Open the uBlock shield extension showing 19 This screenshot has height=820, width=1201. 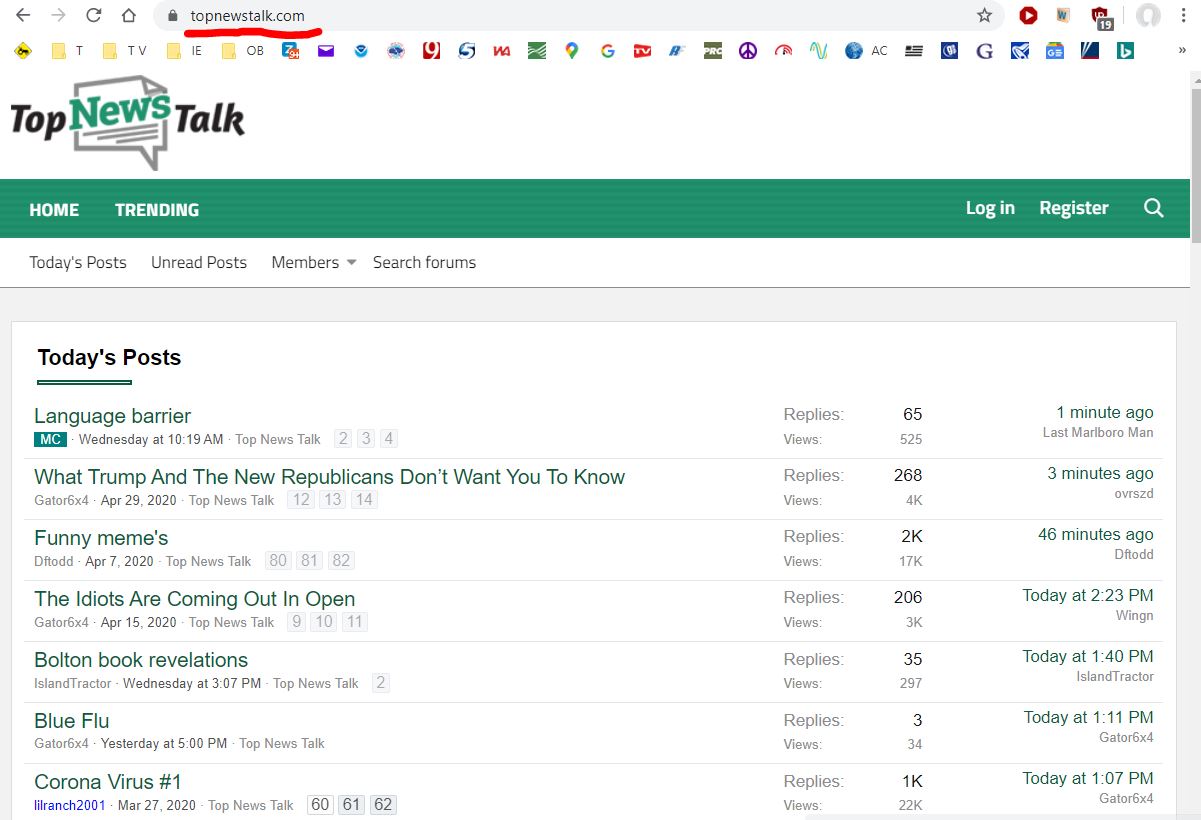[x=1101, y=17]
